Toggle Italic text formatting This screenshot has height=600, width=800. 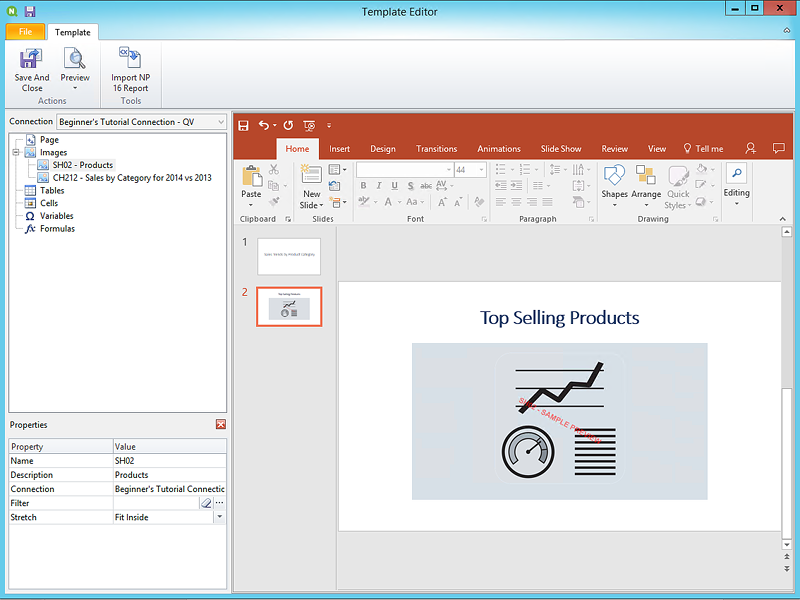click(x=379, y=186)
